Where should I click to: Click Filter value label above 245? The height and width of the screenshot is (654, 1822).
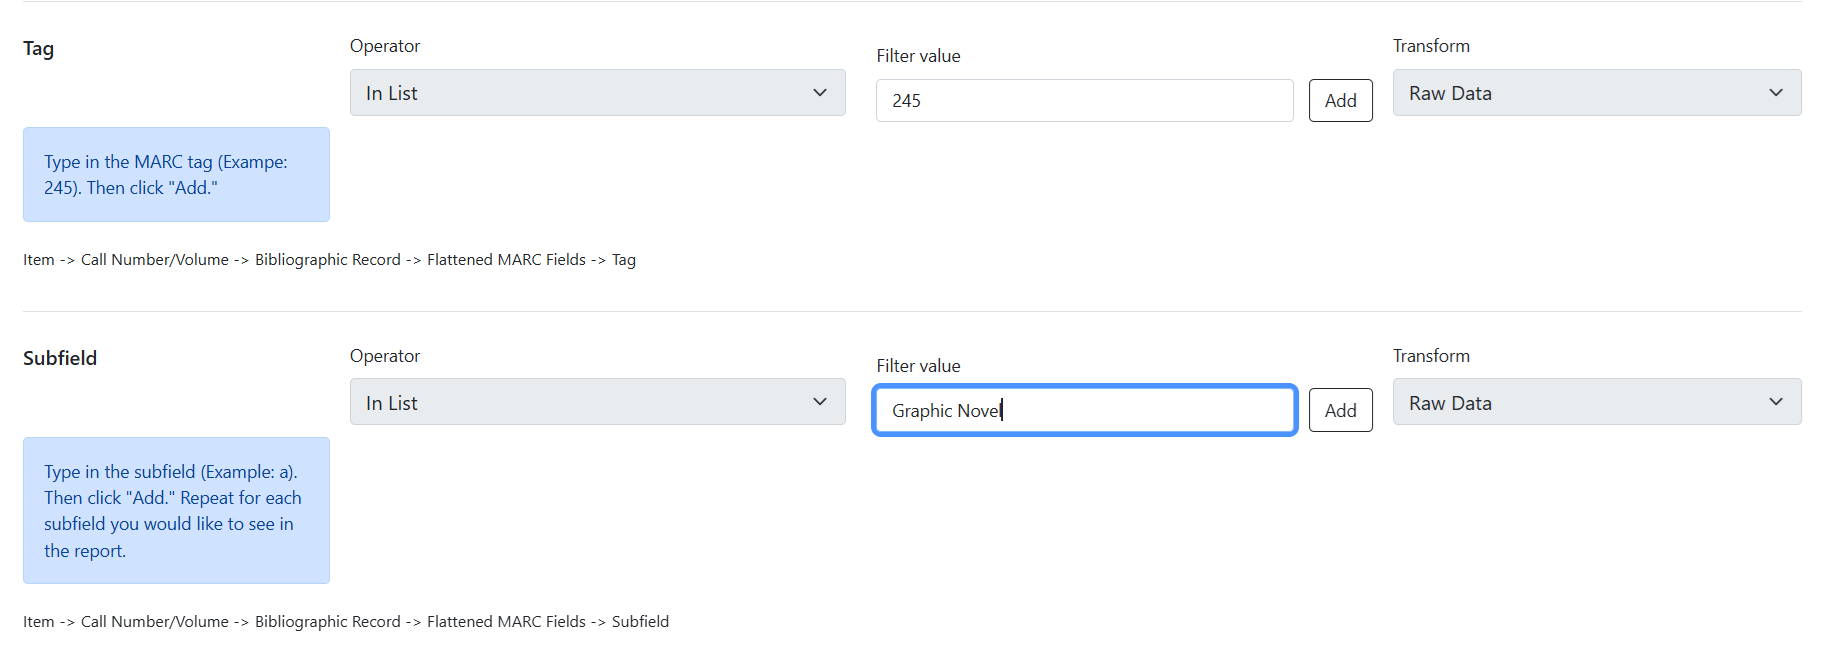(x=918, y=56)
